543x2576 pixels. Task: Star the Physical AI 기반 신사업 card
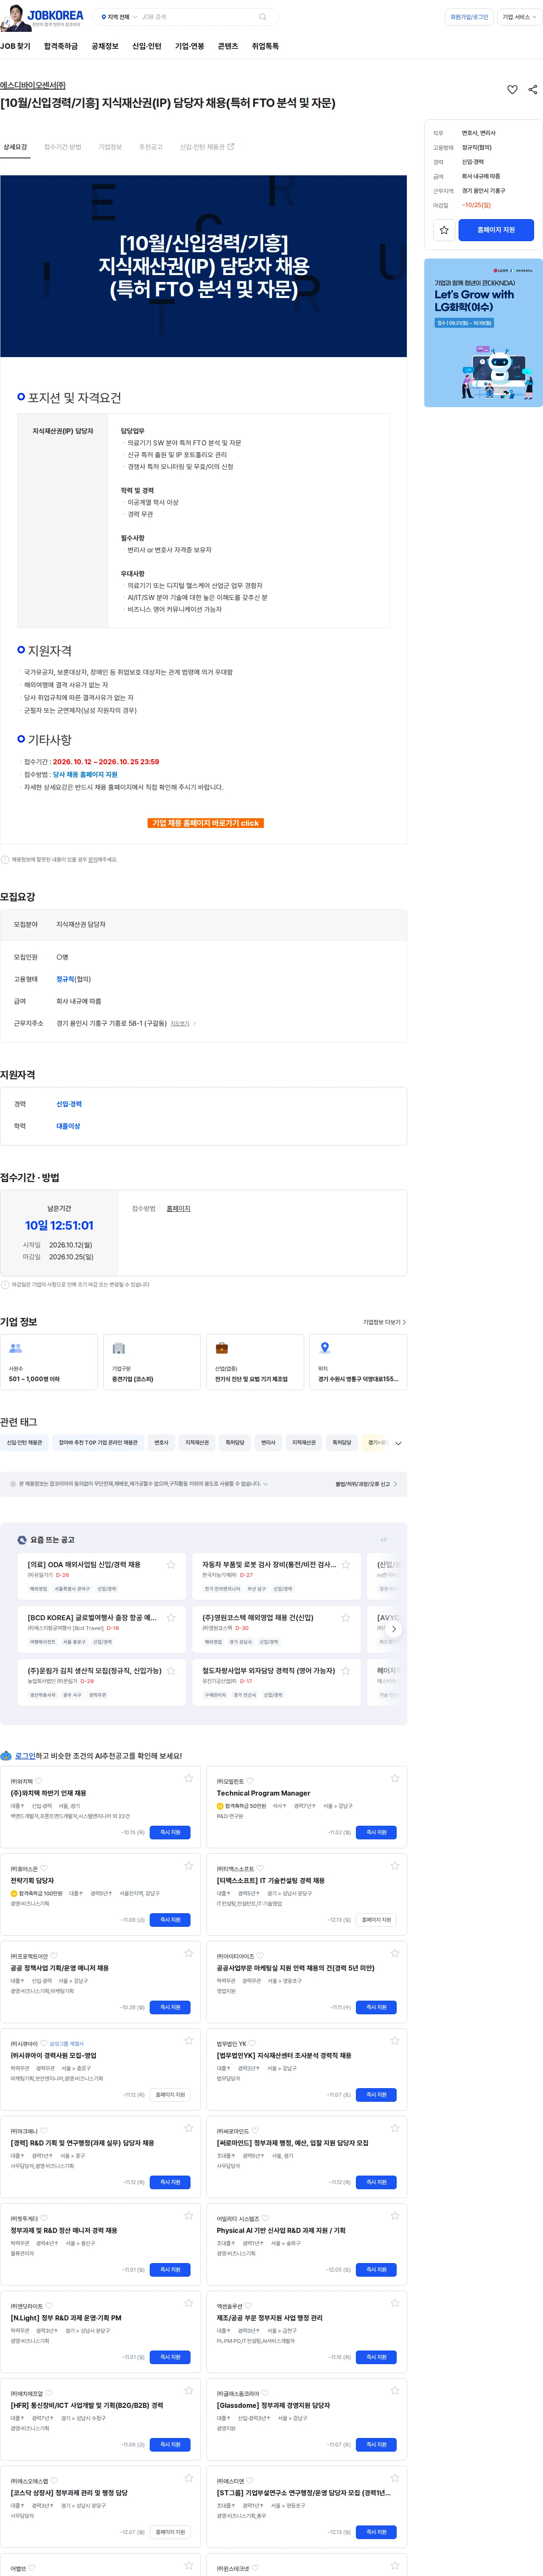tap(395, 2215)
